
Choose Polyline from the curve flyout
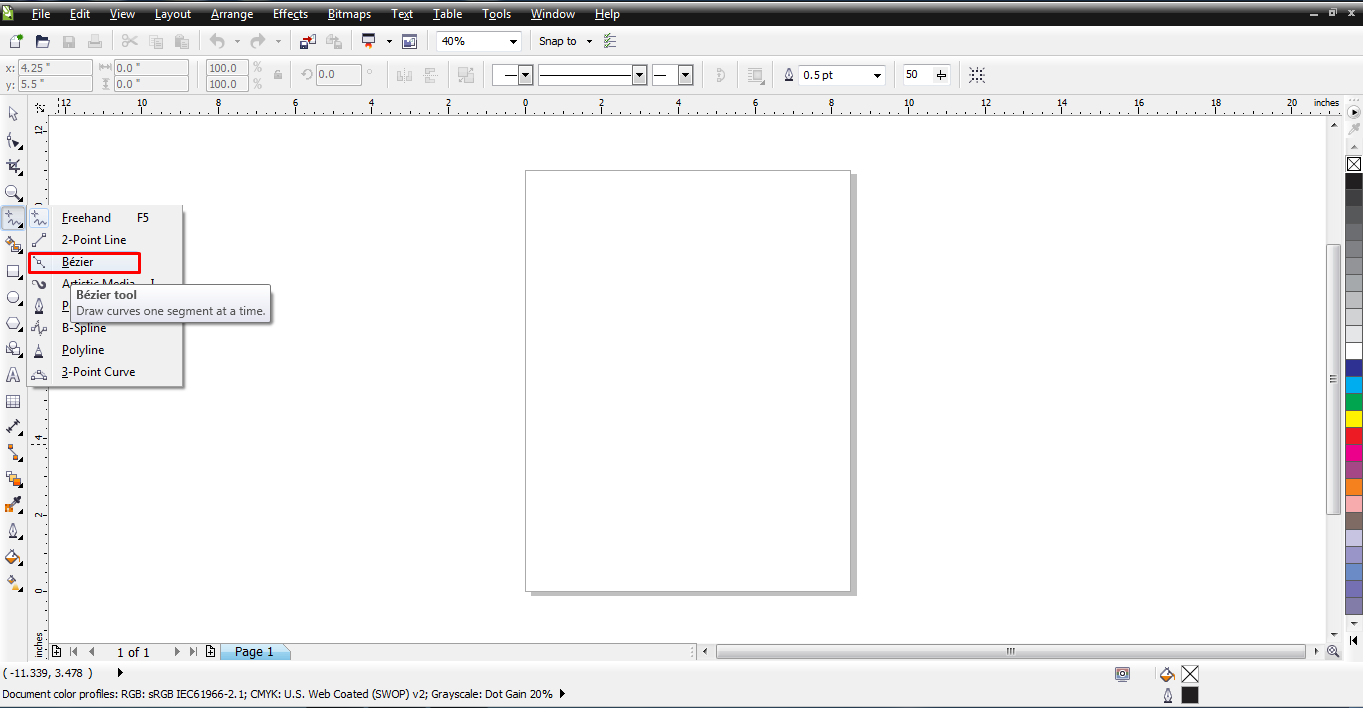pos(106,350)
